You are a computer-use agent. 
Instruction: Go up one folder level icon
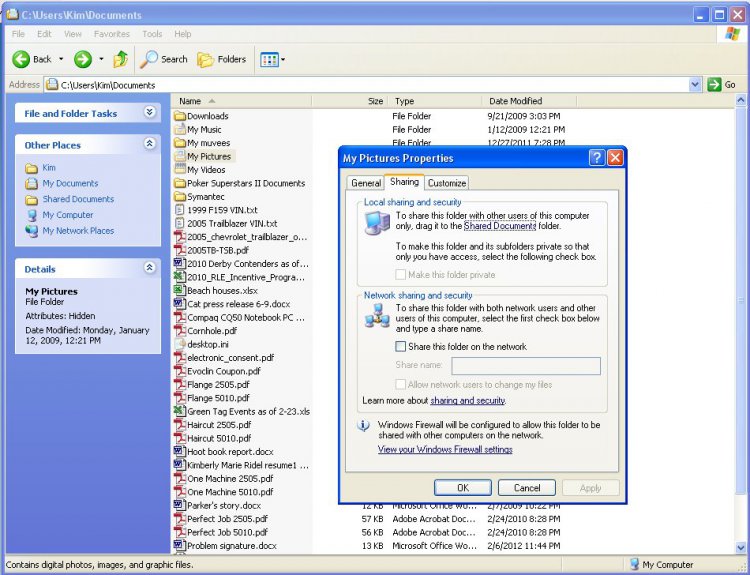tap(121, 59)
